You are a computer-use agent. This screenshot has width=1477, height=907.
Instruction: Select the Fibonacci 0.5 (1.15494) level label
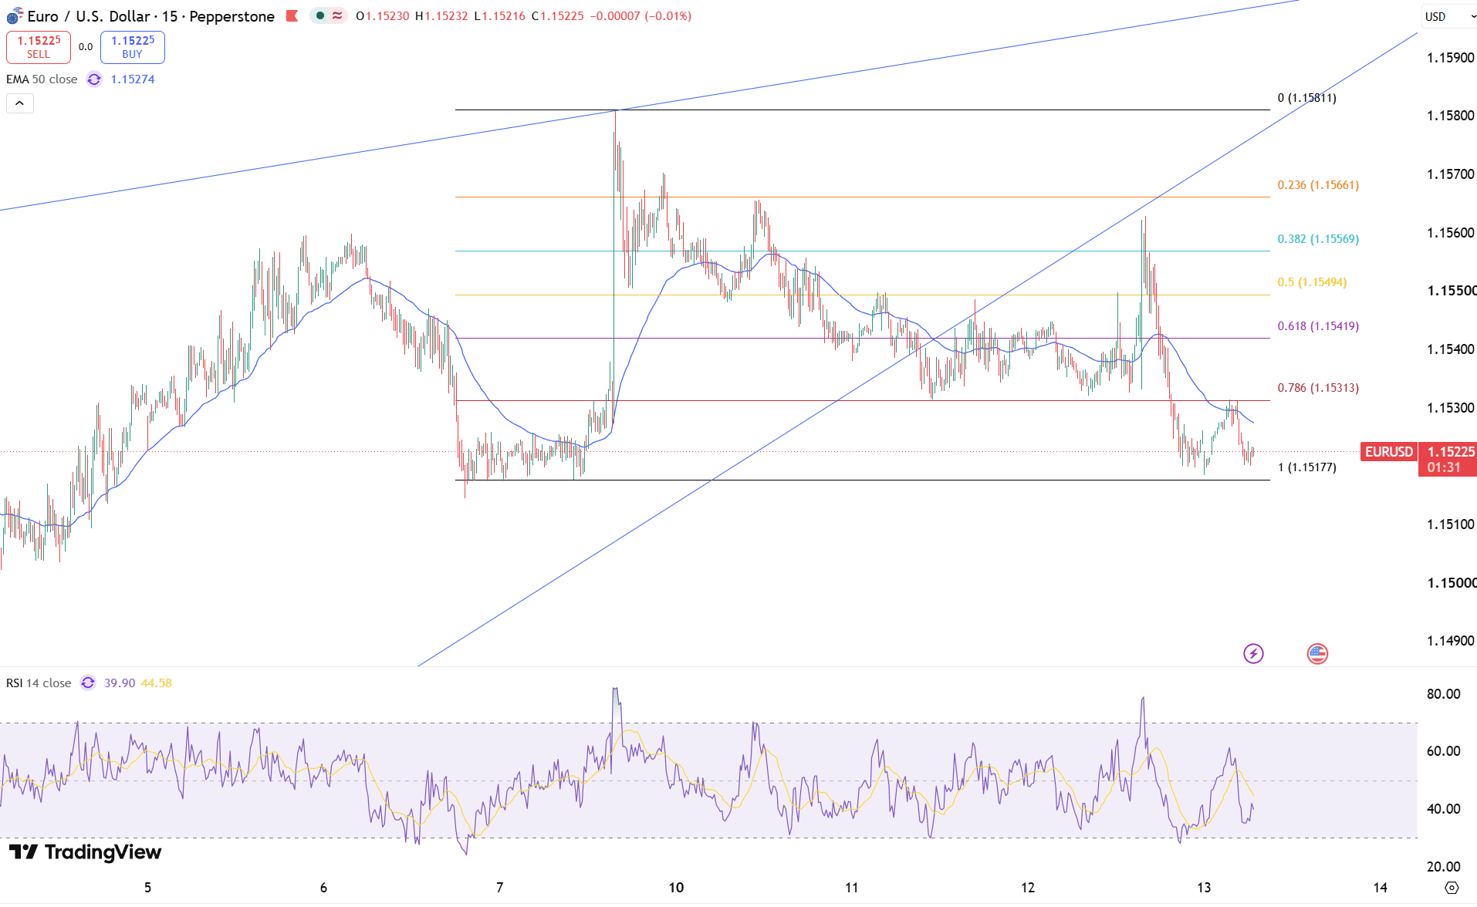(x=1312, y=282)
